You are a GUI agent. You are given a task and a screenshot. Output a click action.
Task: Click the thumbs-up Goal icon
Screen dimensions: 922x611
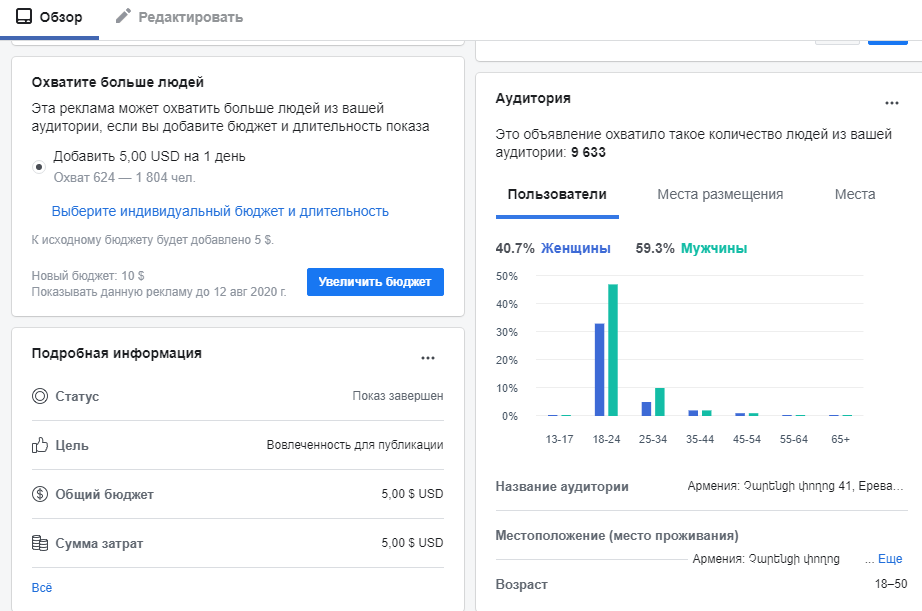point(40,445)
